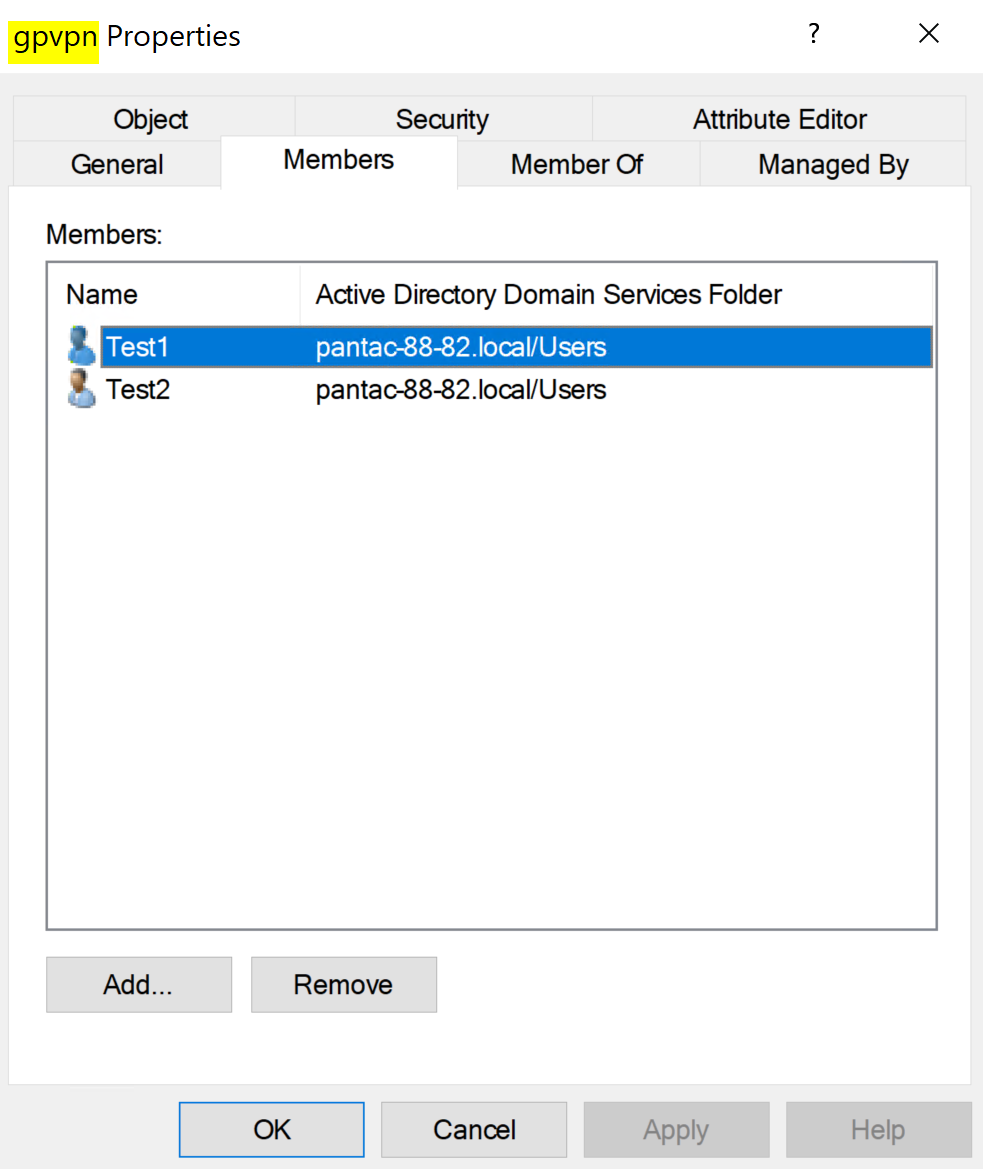Select the General tab

117,165
